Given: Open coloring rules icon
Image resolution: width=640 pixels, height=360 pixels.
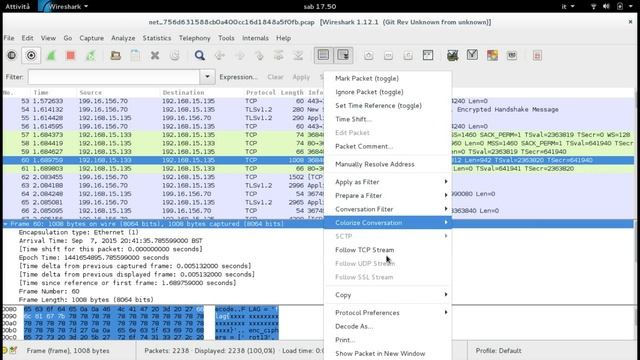Looking at the screenshot, I should click(492, 55).
